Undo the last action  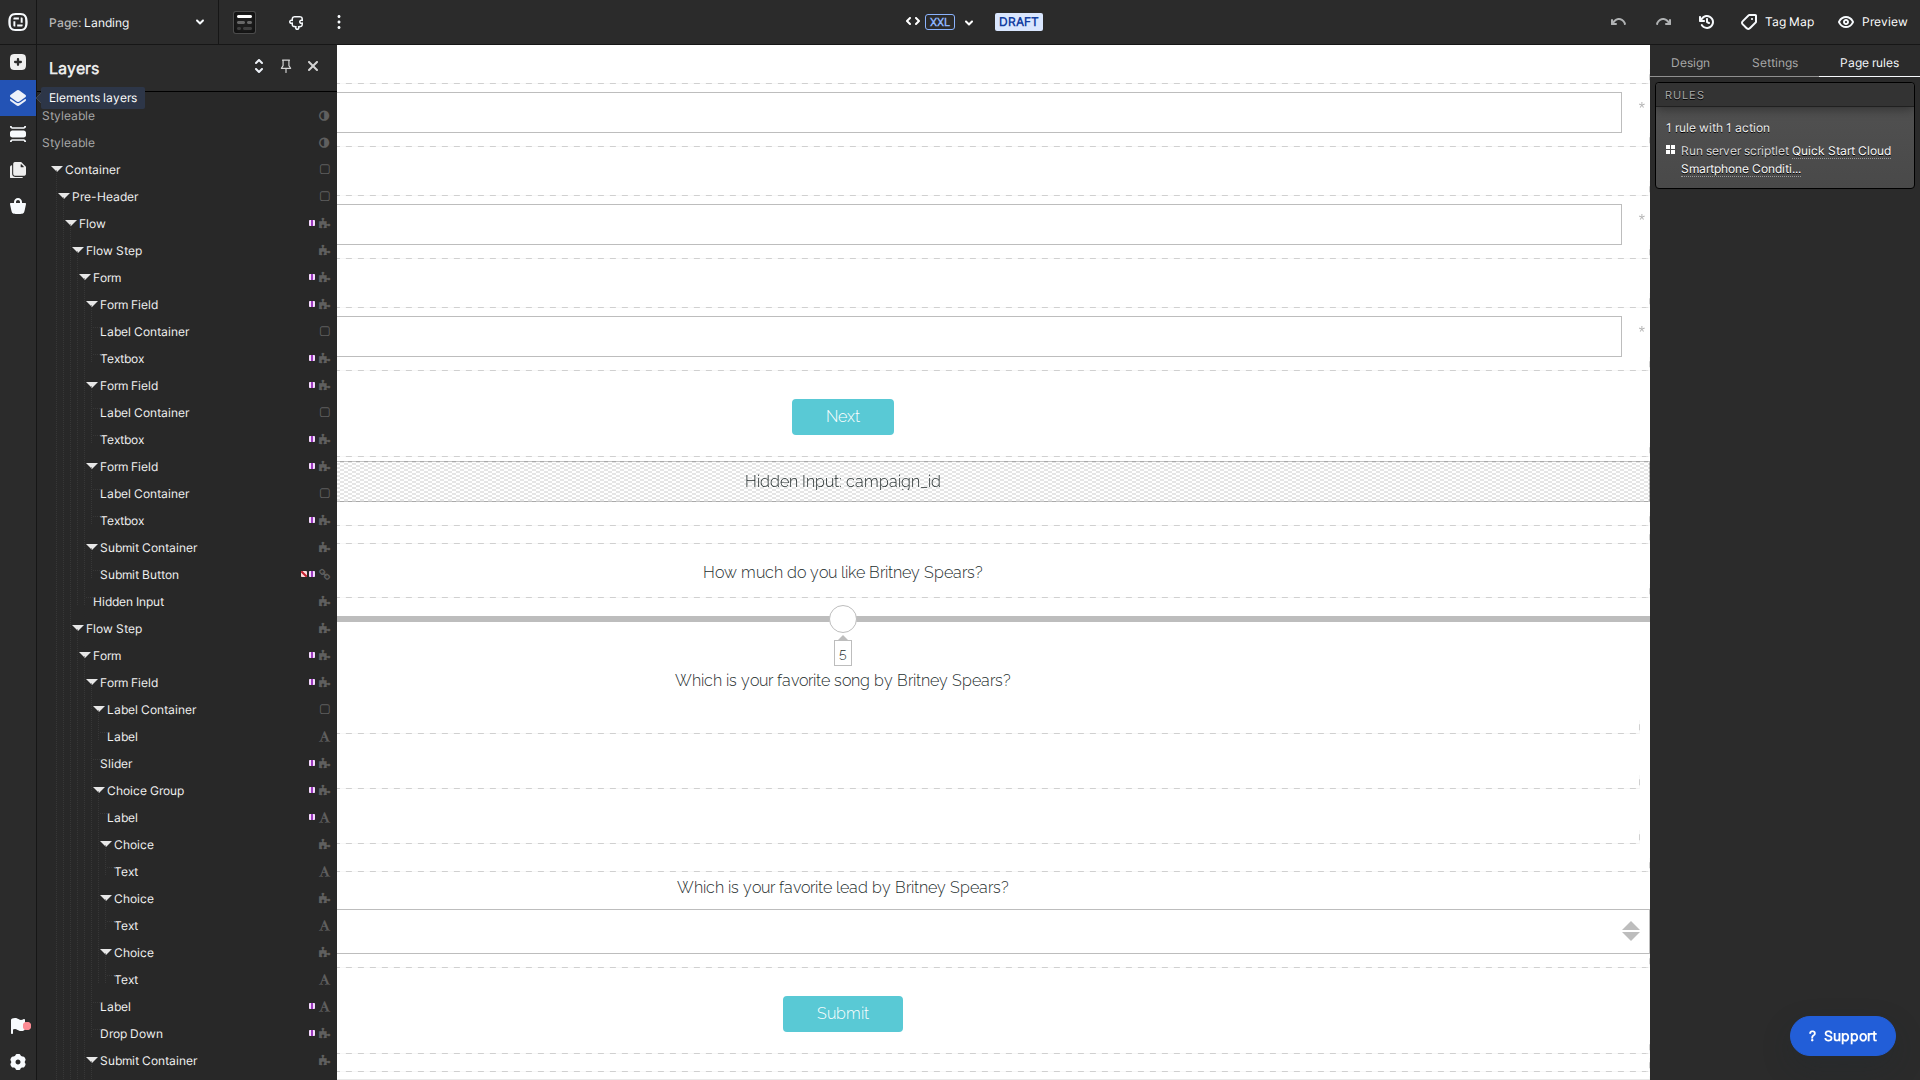click(x=1618, y=22)
